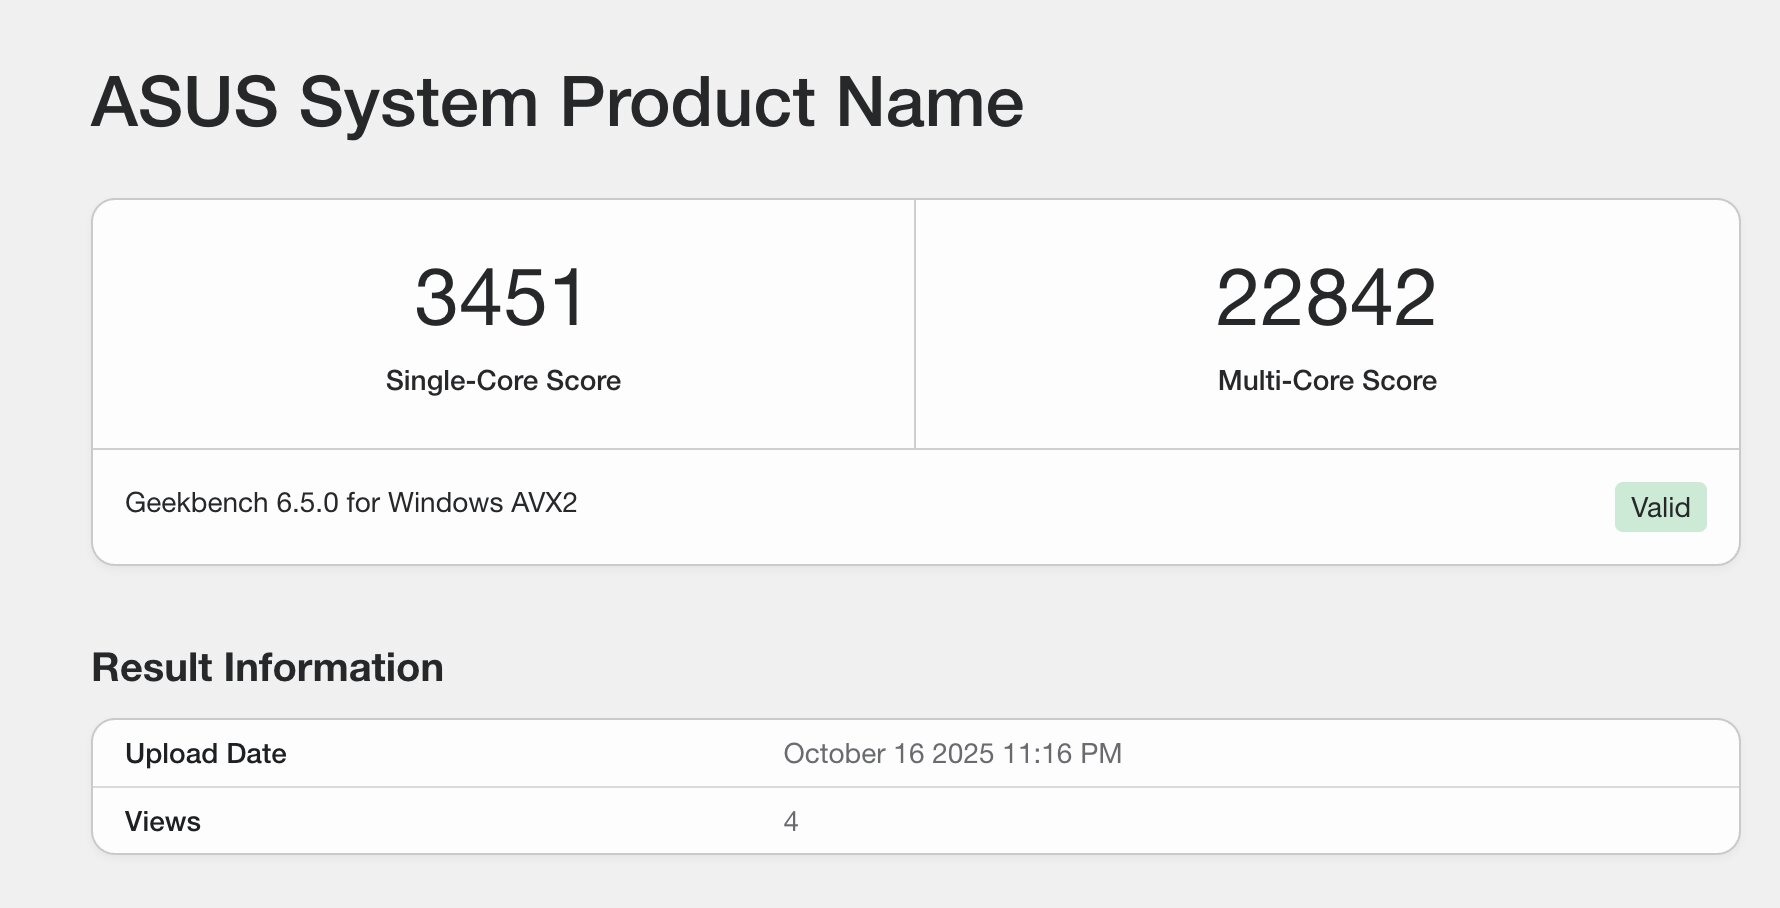
Task: Click the multi-core score number 22842
Action: [1326, 298]
